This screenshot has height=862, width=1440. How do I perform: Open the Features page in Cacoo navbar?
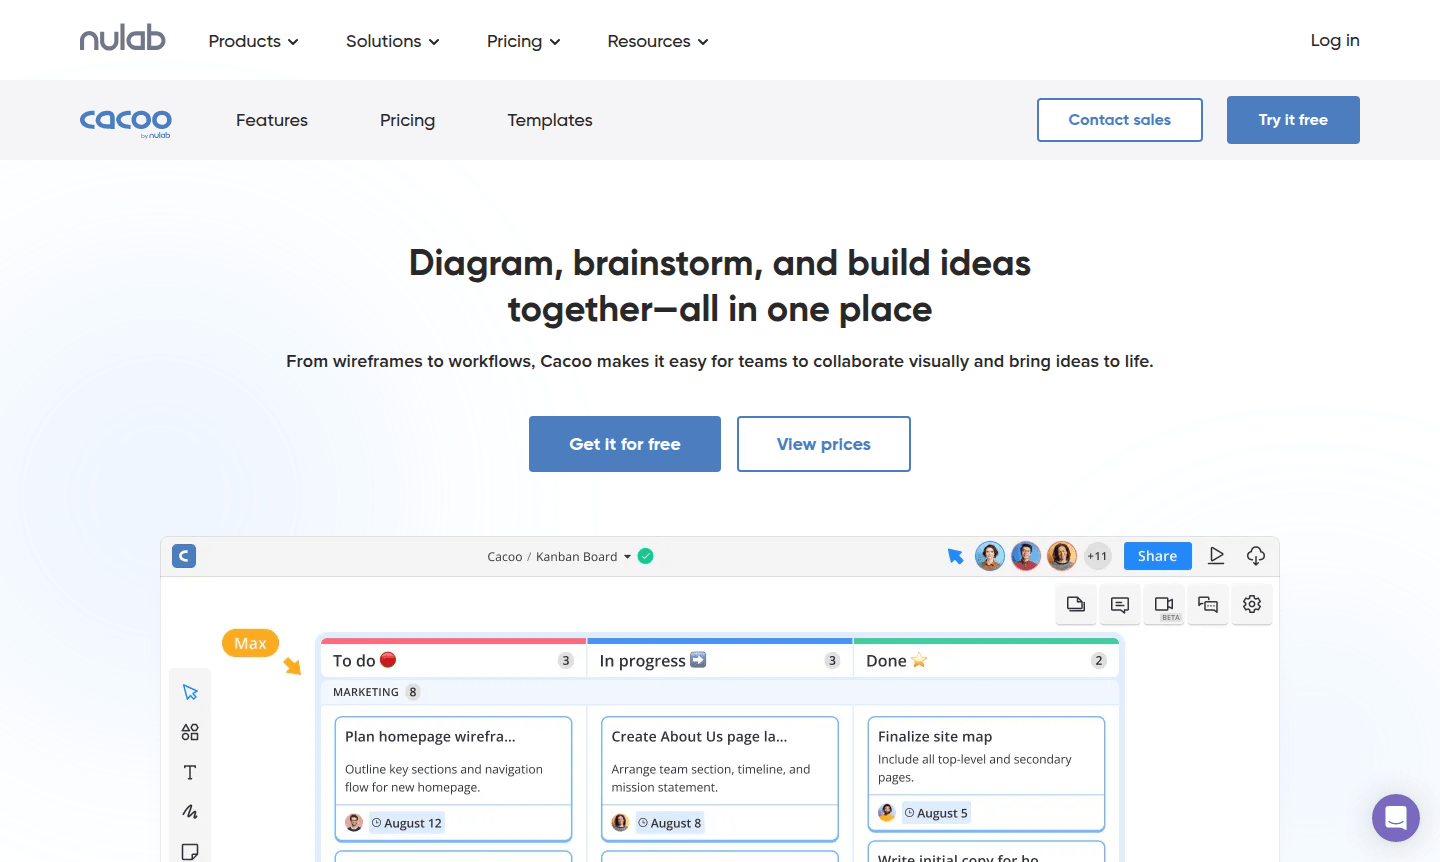point(271,120)
